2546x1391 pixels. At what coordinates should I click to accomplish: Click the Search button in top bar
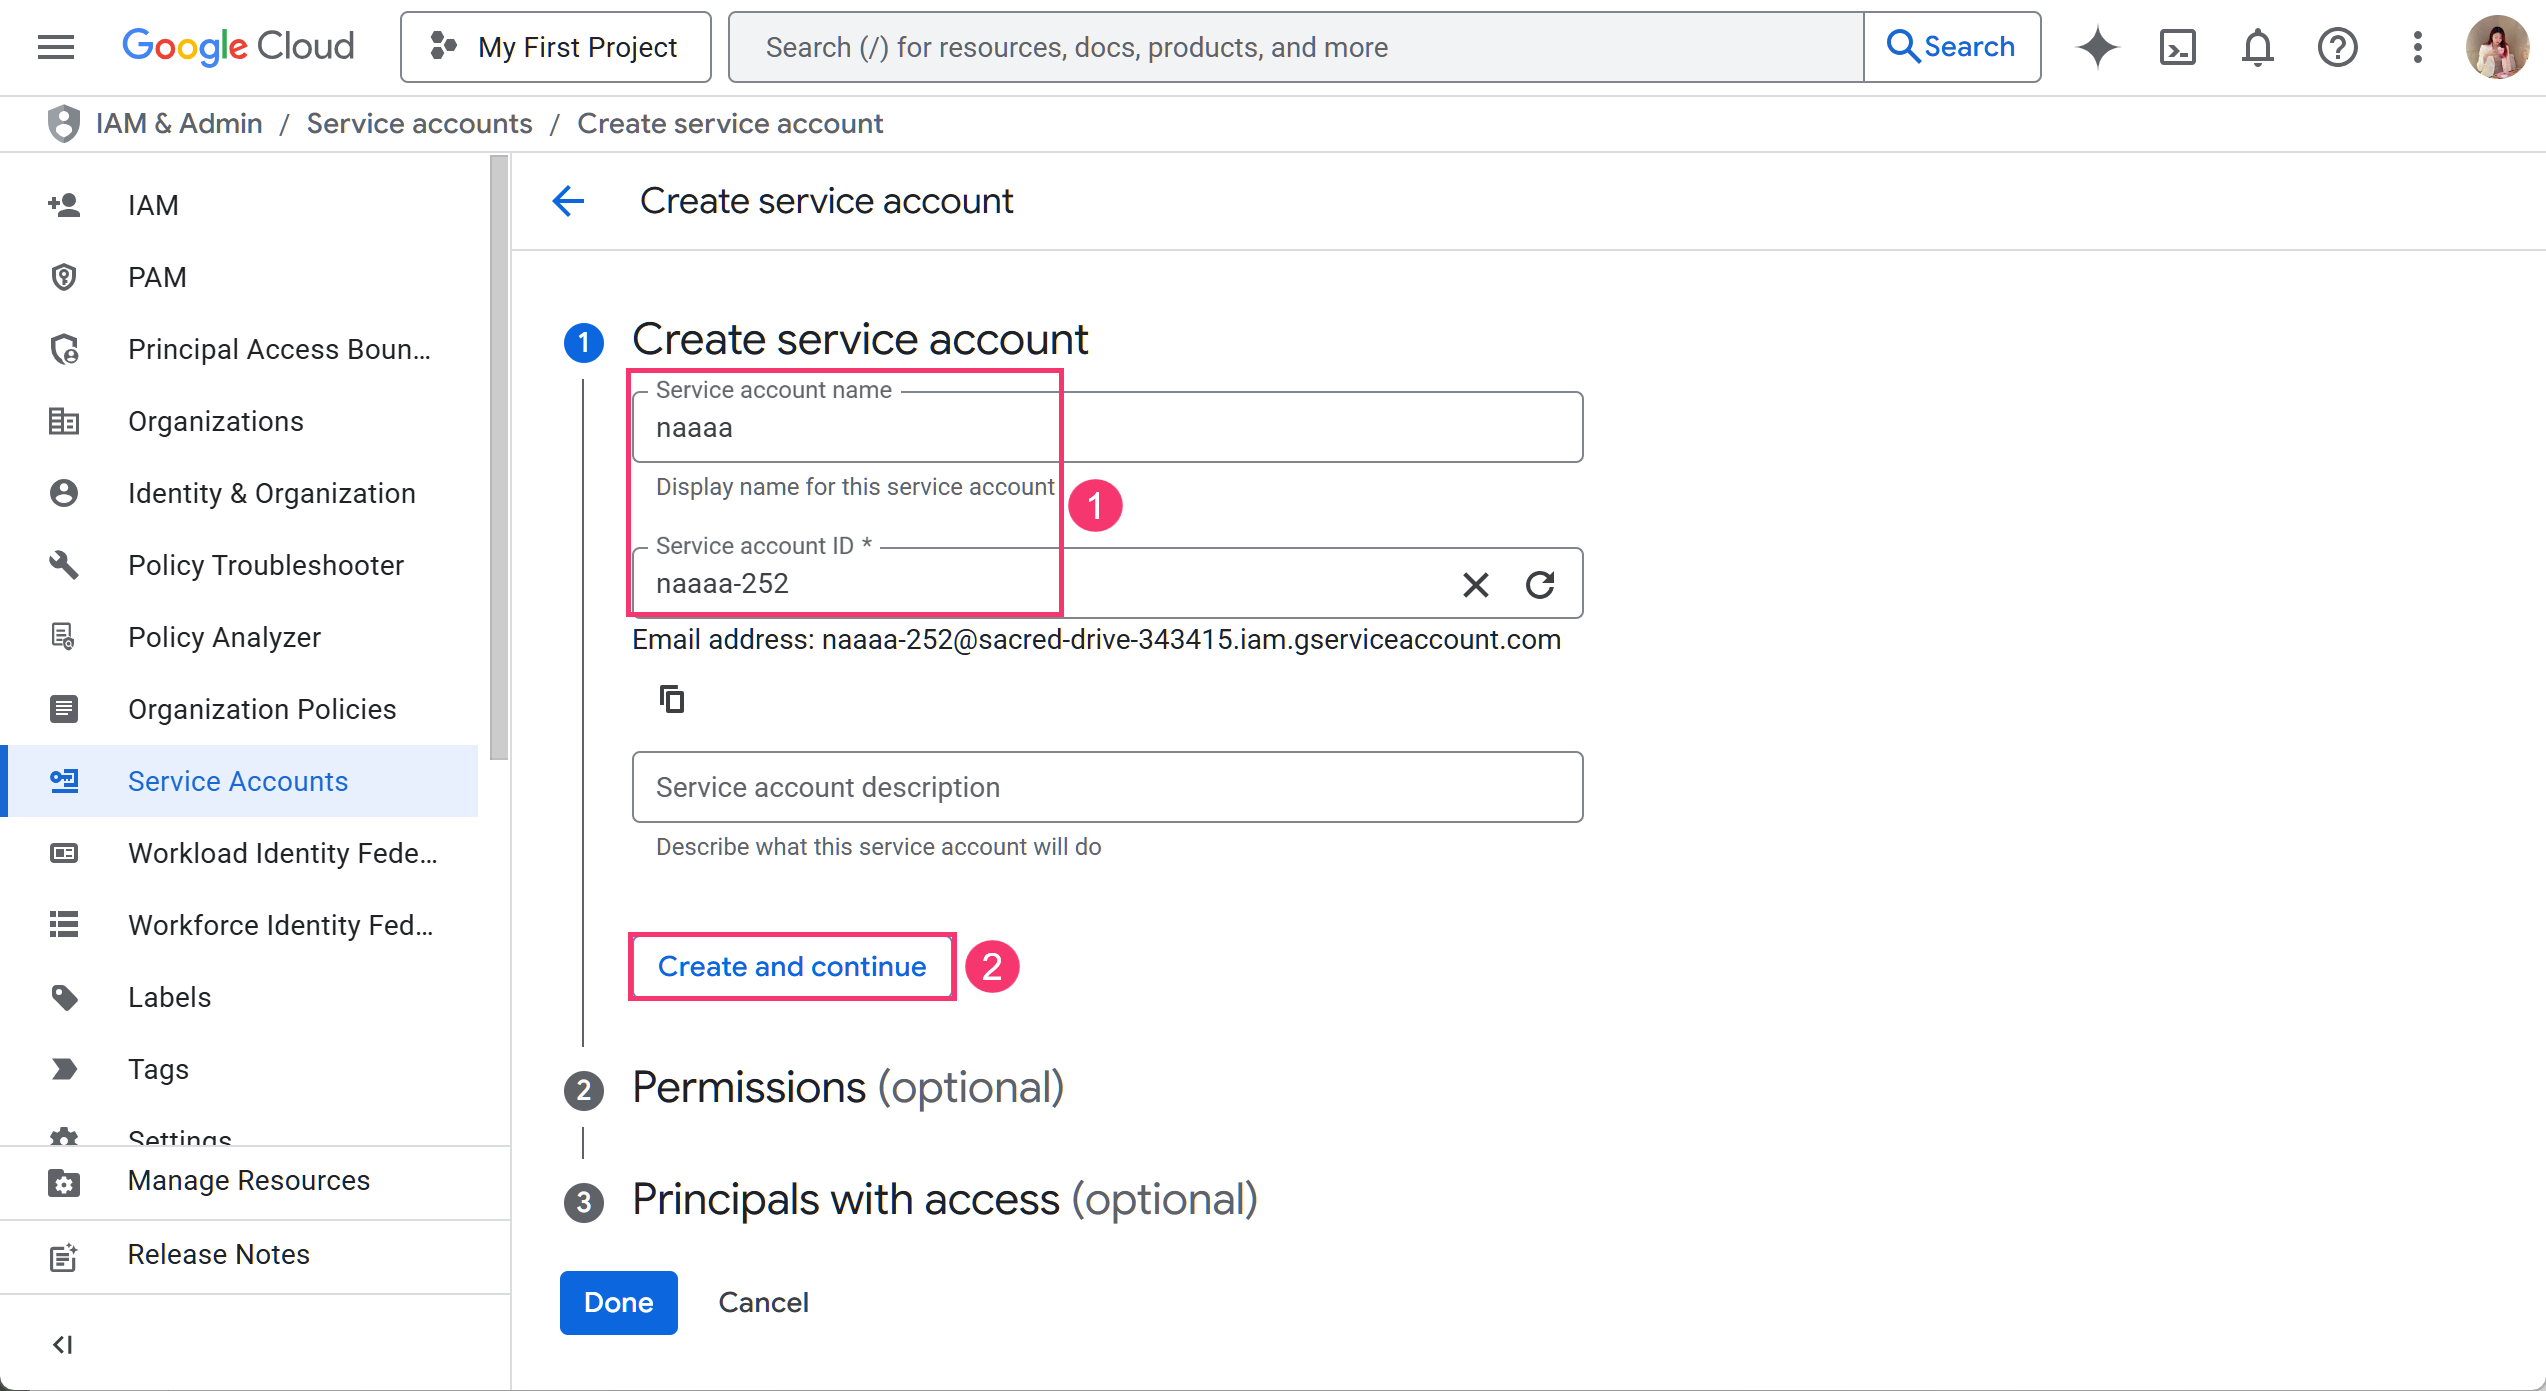(1951, 47)
